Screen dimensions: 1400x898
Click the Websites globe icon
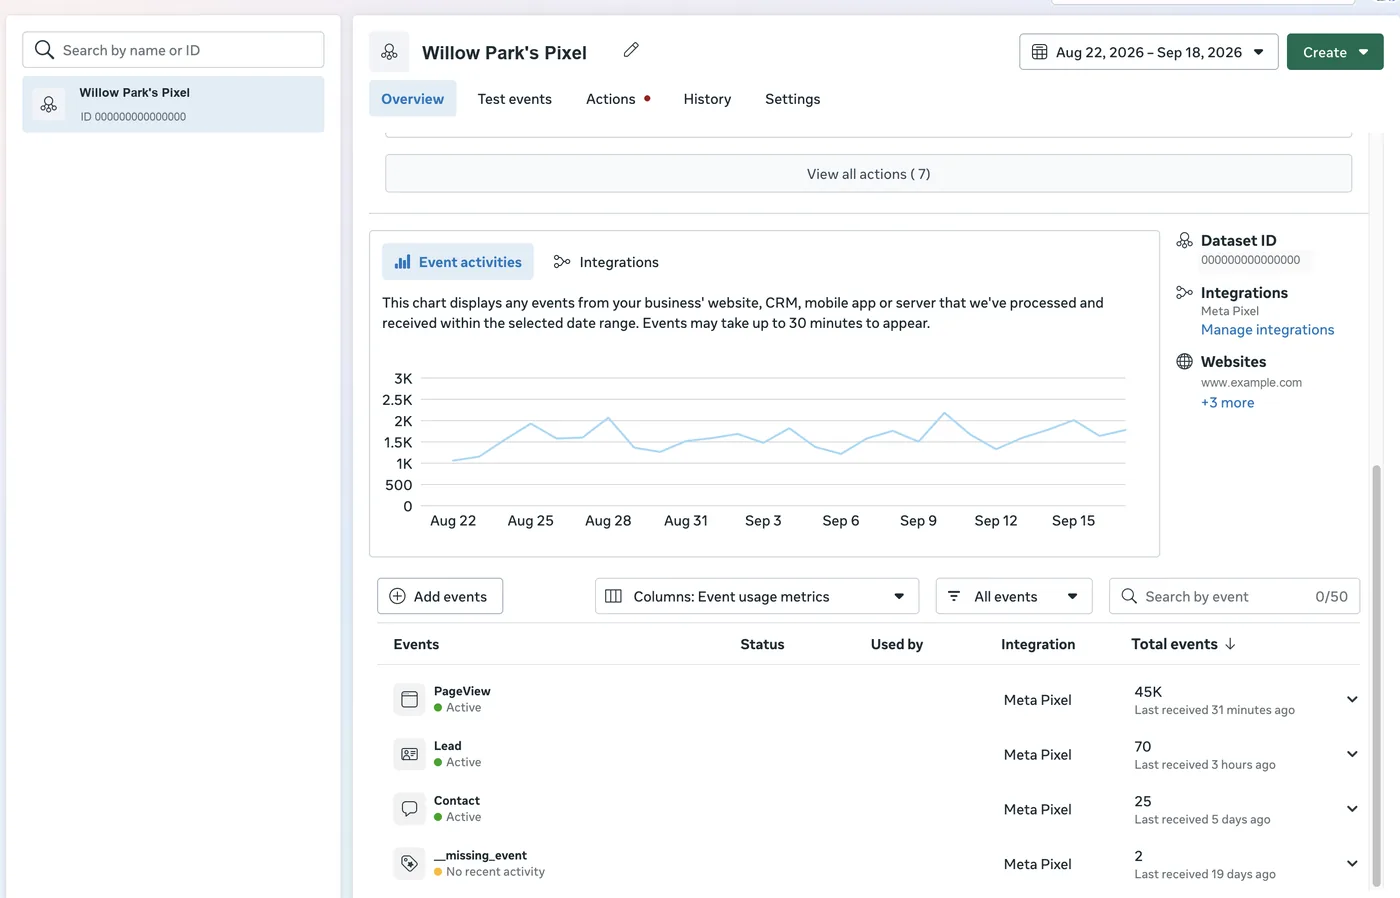(x=1185, y=361)
